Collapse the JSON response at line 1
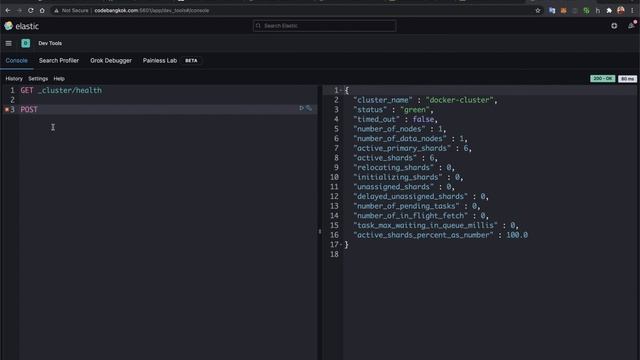The height and width of the screenshot is (360, 640). coord(341,90)
